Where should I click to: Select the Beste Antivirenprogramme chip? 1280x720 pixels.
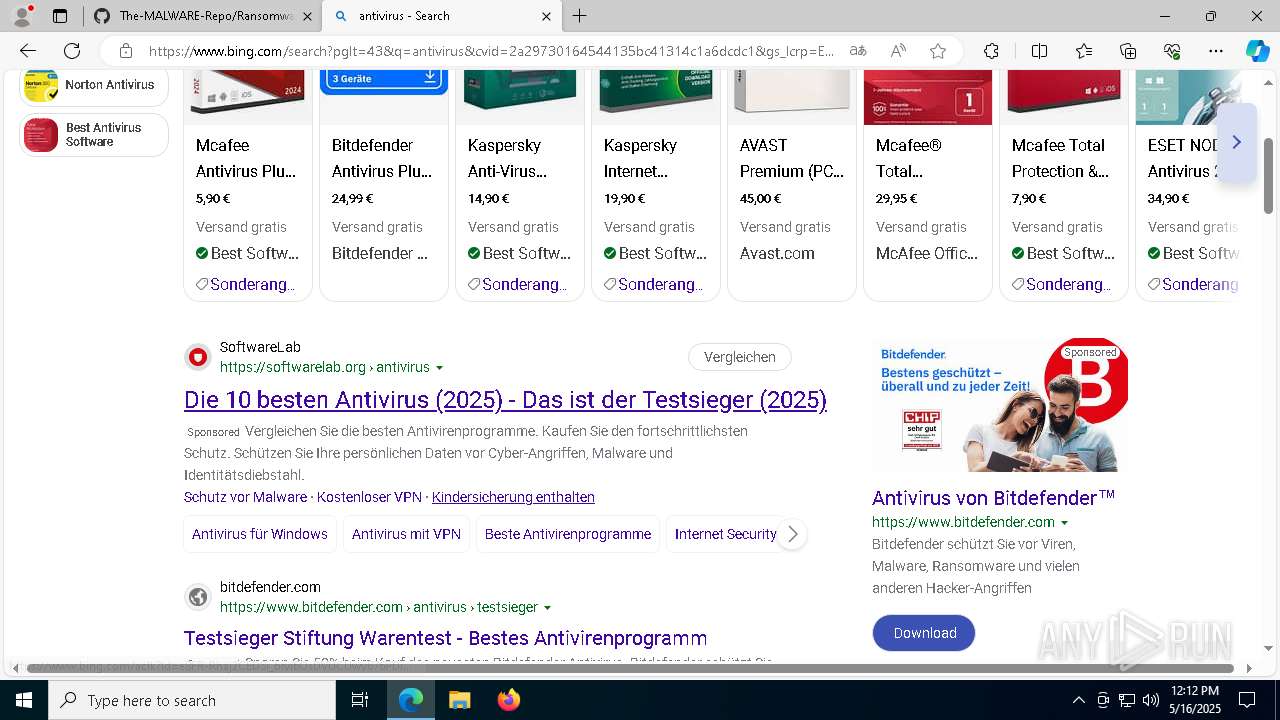point(568,534)
